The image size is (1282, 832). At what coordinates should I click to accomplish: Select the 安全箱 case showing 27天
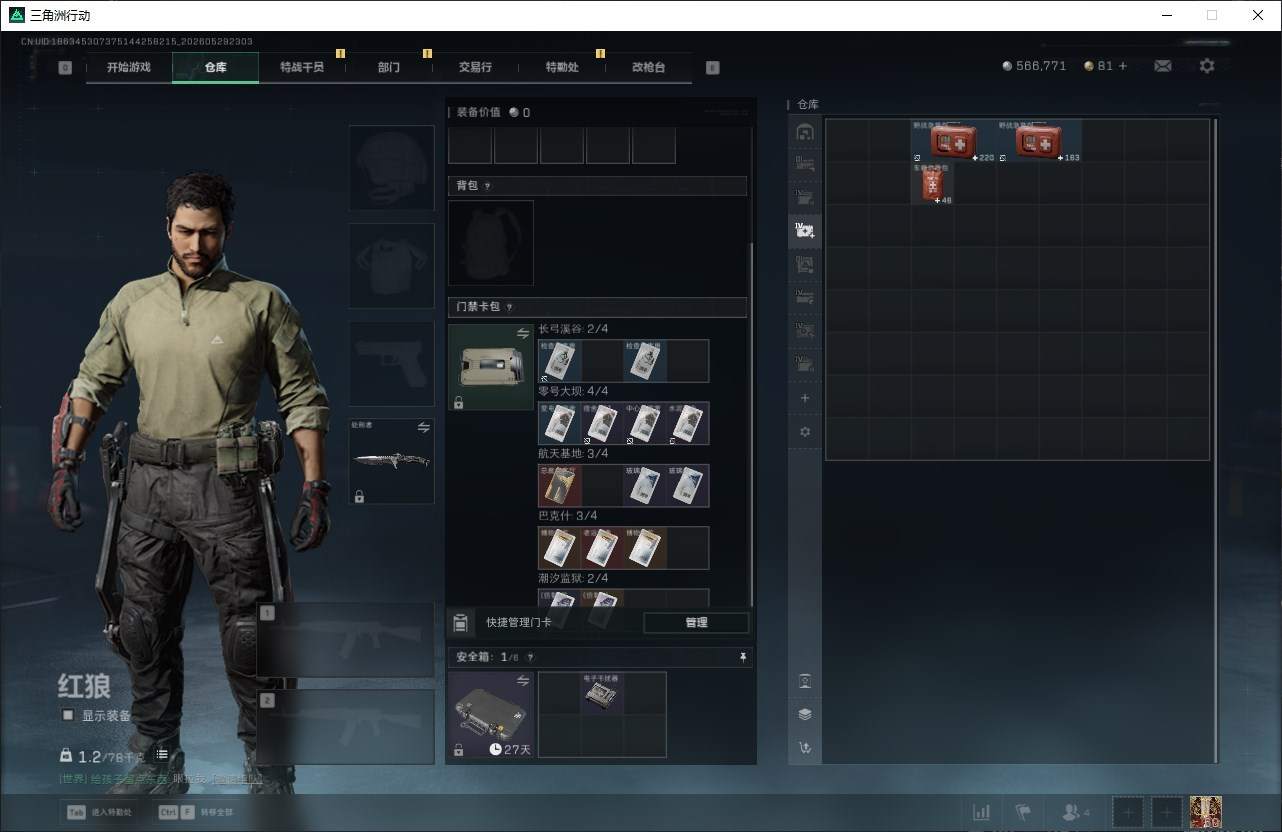(x=491, y=714)
